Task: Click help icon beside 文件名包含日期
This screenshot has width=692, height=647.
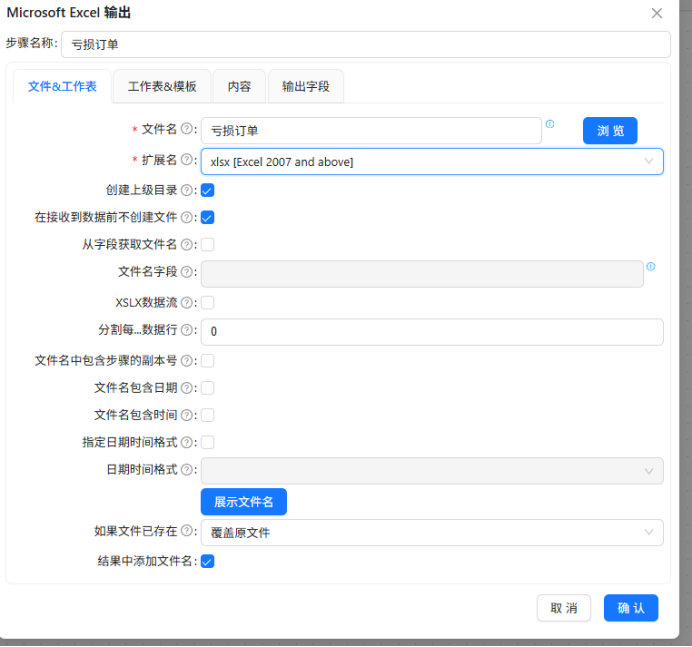Action: pyautogui.click(x=187, y=388)
